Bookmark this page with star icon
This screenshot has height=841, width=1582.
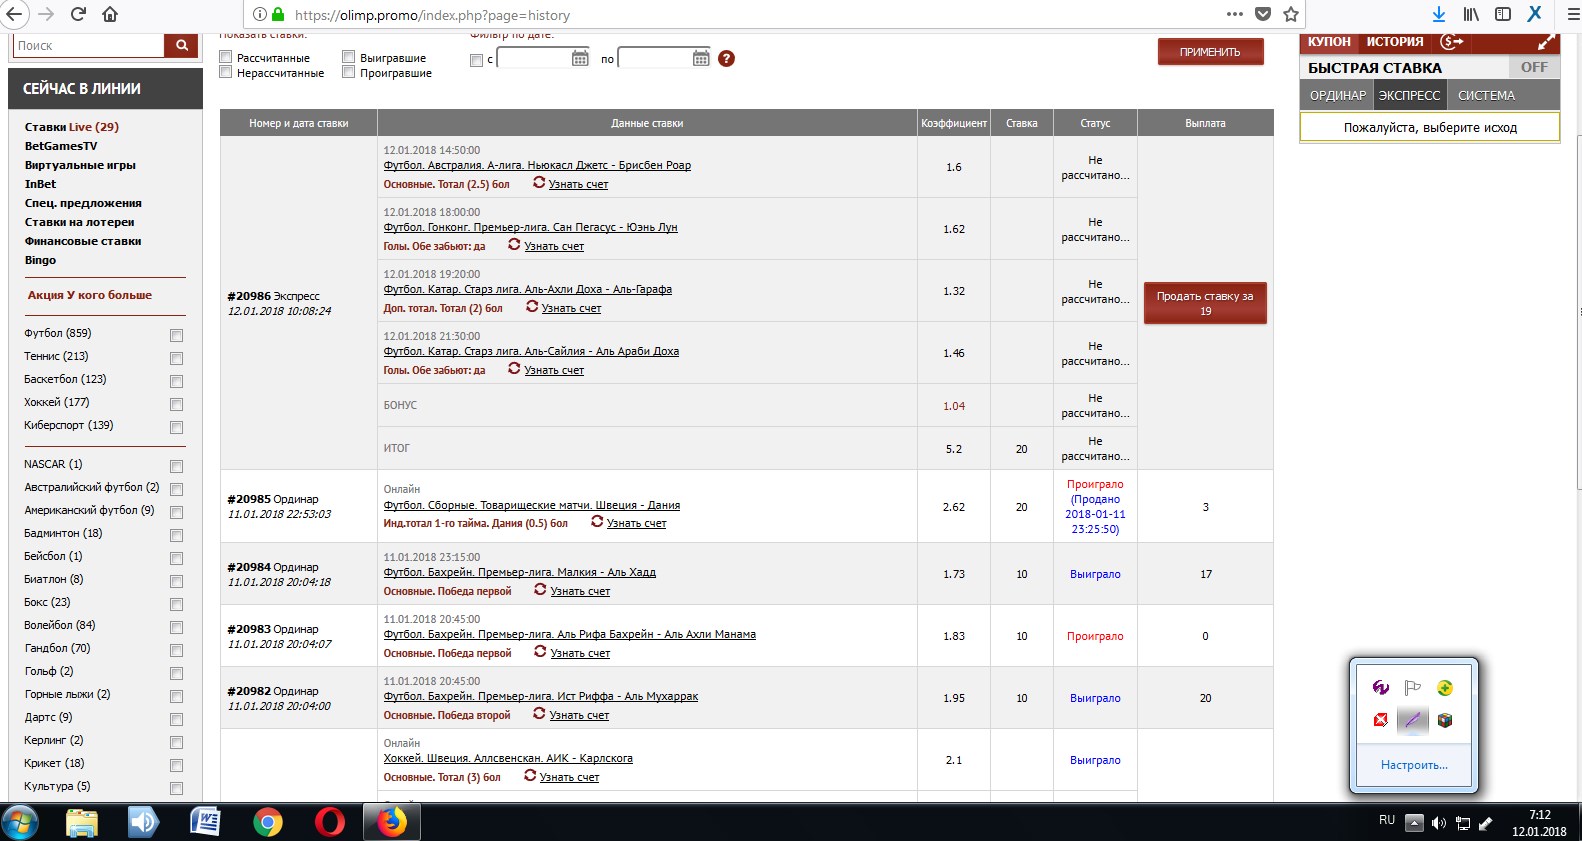click(x=1291, y=14)
